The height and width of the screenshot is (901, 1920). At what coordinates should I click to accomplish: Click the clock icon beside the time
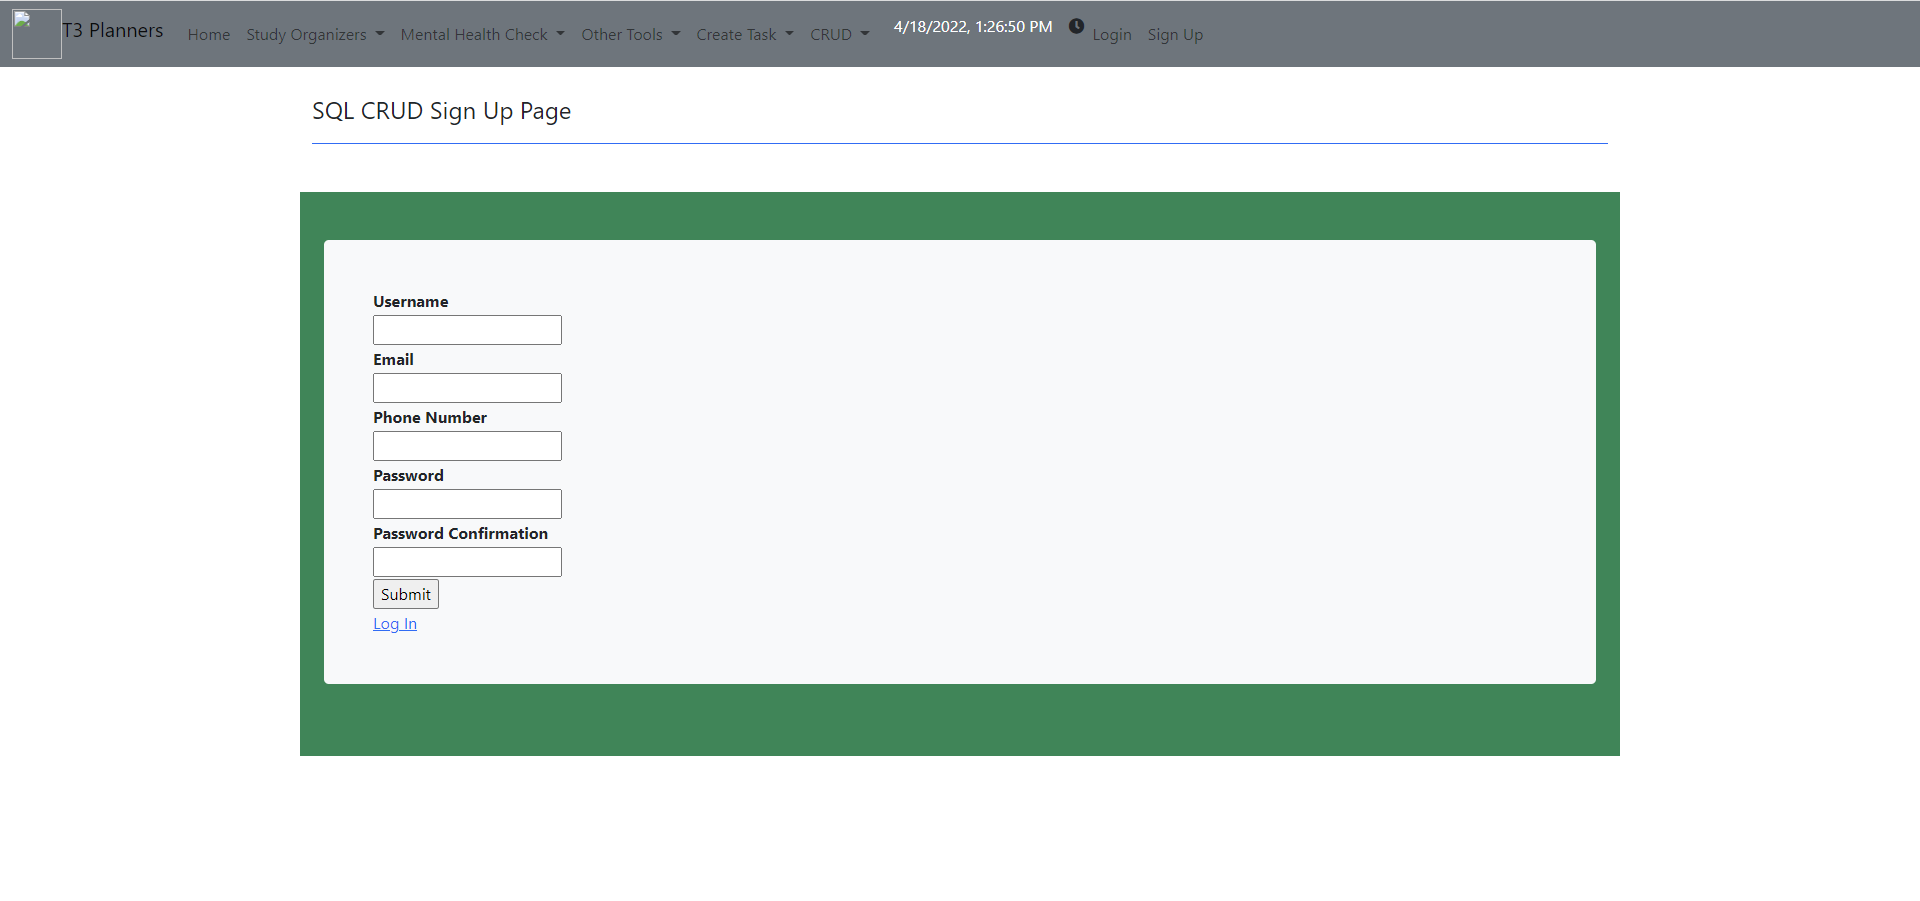1077,26
